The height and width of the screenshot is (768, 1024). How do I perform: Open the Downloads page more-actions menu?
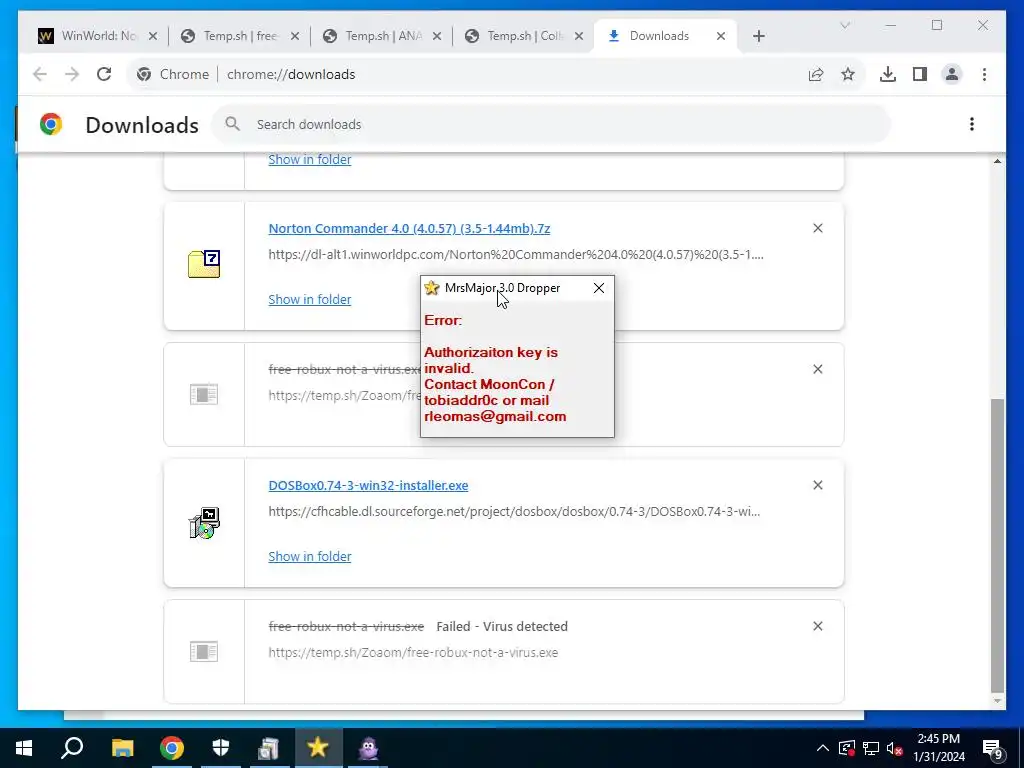click(972, 124)
